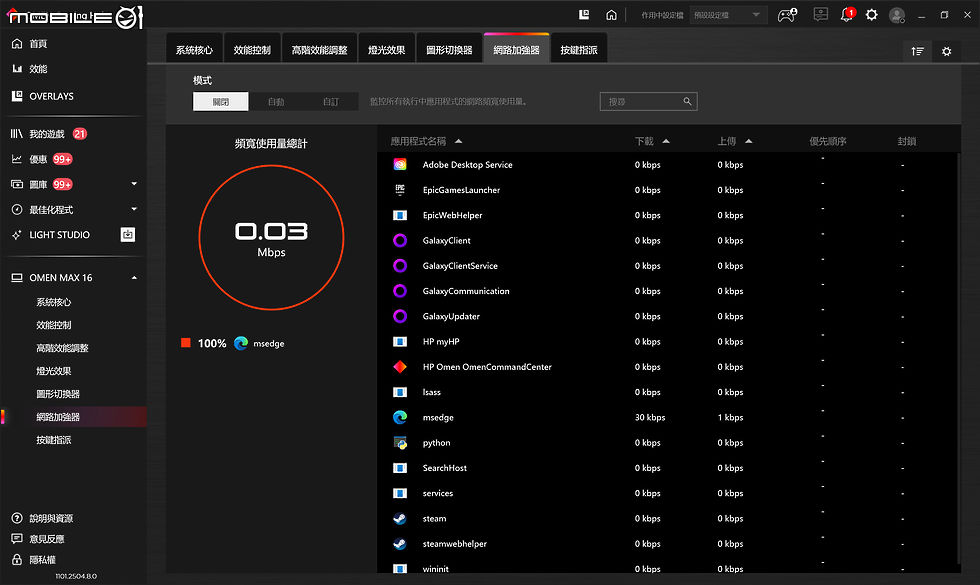Open 效能控制 under OMEN MAX 16 sidebar
Image resolution: width=980 pixels, height=585 pixels.
click(x=54, y=325)
